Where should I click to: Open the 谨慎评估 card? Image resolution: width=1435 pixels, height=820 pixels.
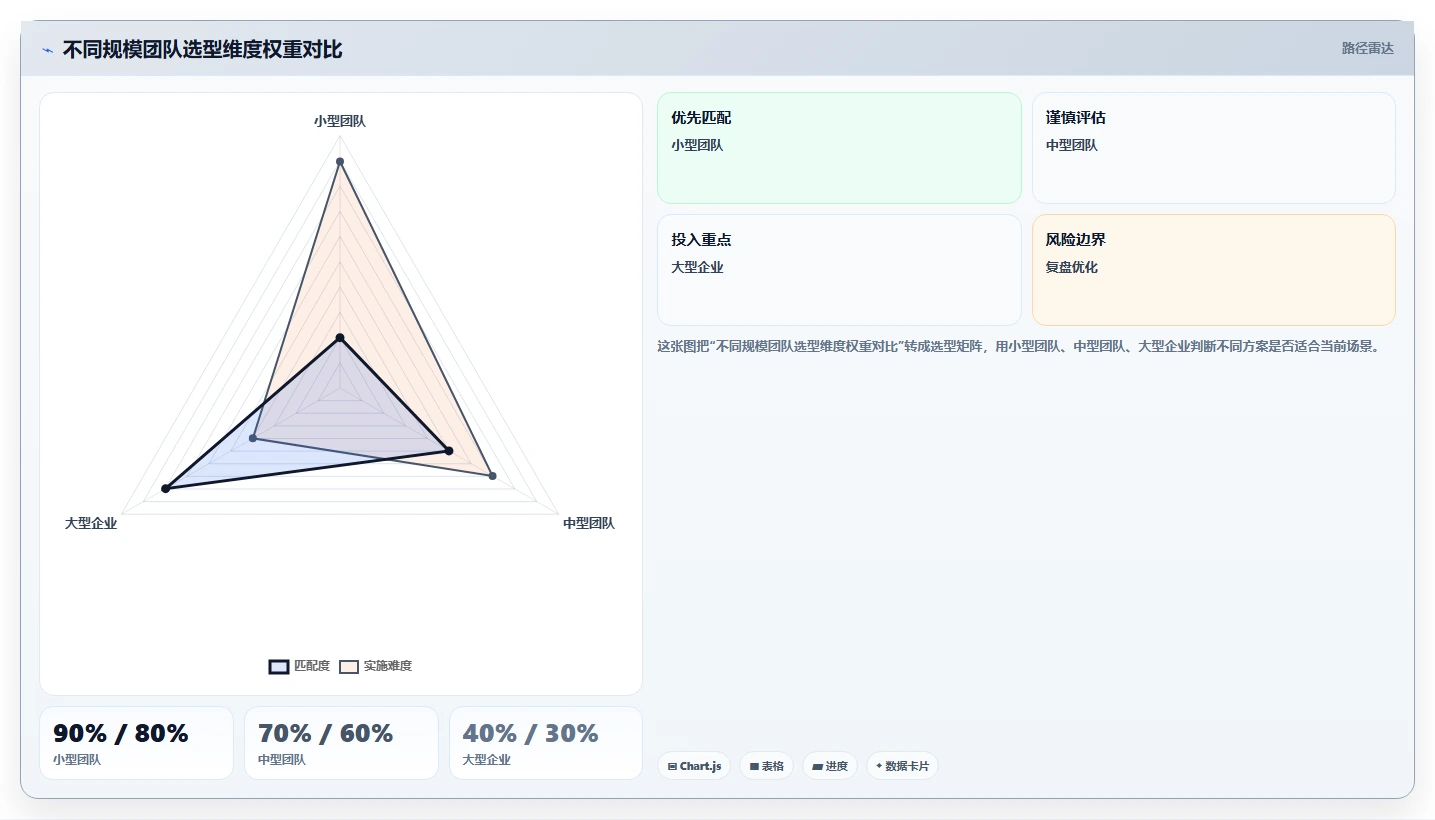pyautogui.click(x=1213, y=148)
